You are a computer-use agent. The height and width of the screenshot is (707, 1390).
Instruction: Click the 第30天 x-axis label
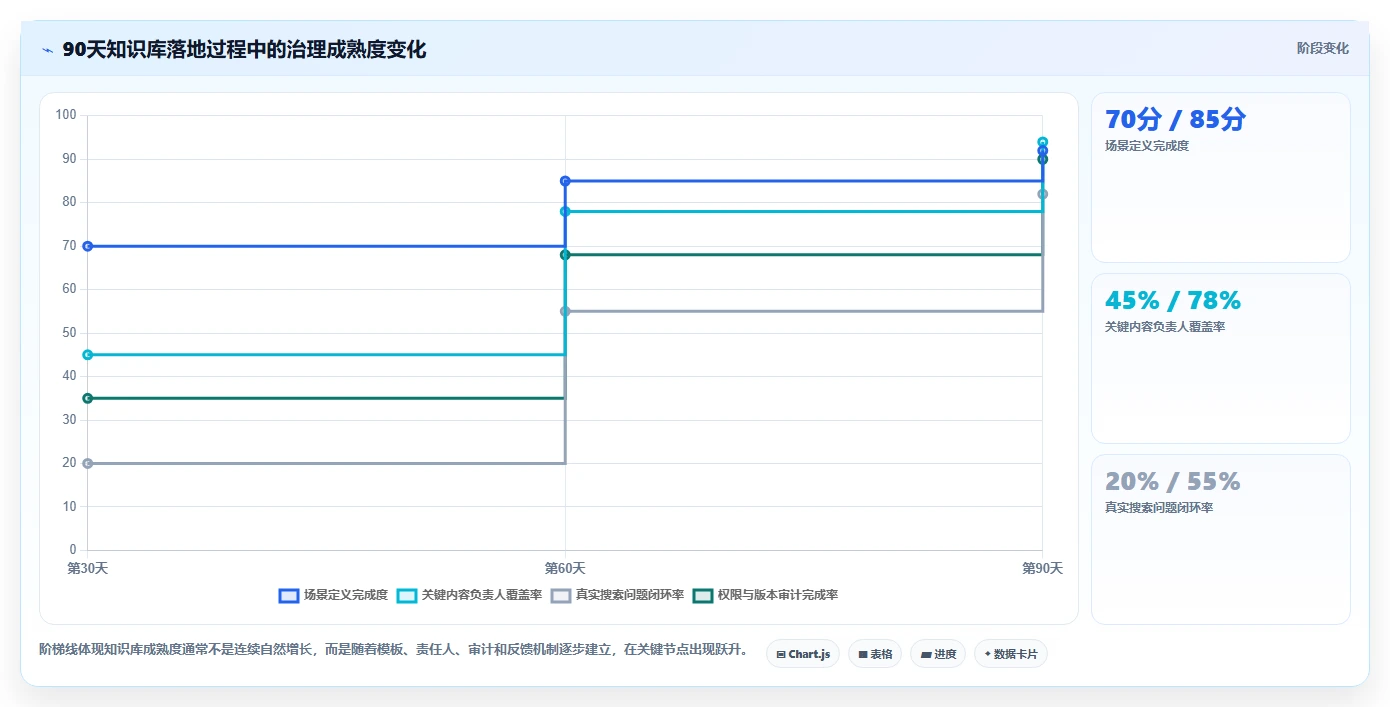(88, 568)
